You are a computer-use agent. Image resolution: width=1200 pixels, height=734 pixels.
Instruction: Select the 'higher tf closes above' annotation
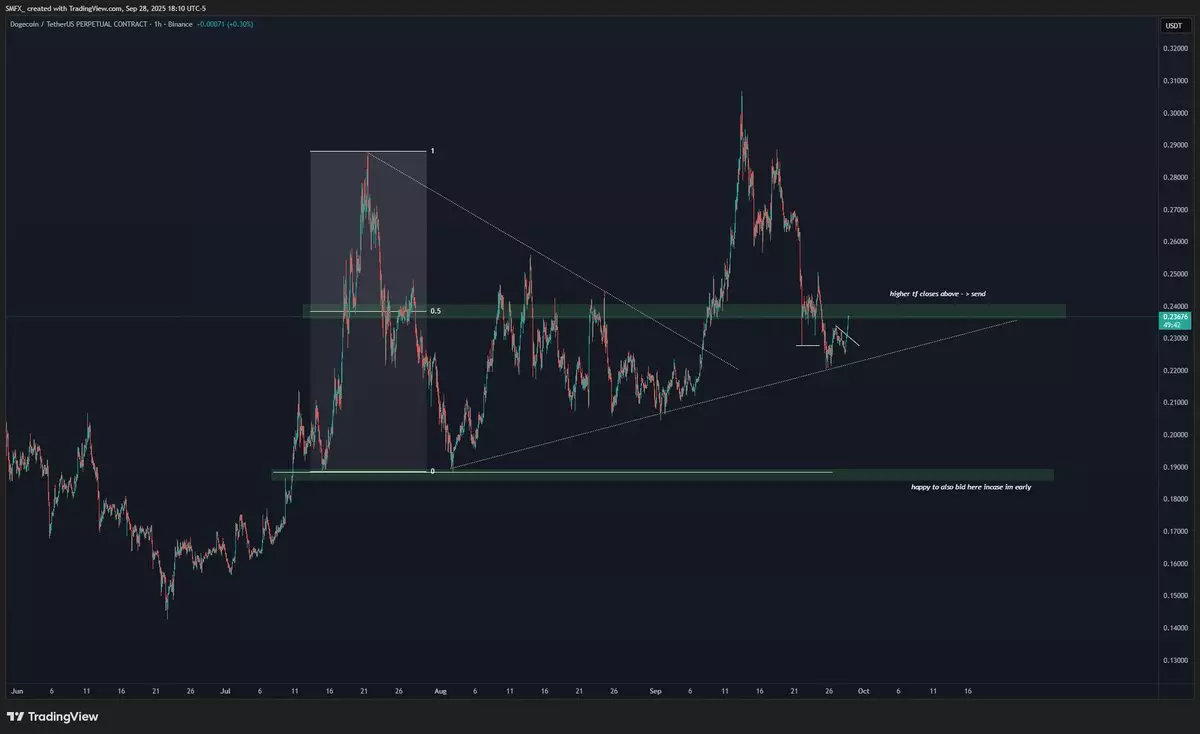pos(937,294)
